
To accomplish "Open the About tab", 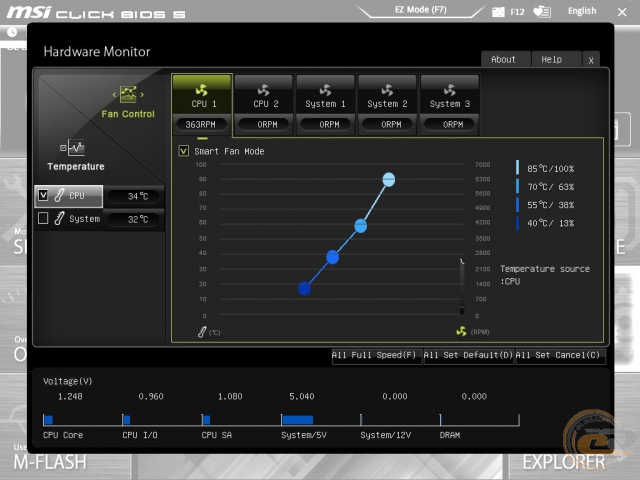I will pos(505,60).
